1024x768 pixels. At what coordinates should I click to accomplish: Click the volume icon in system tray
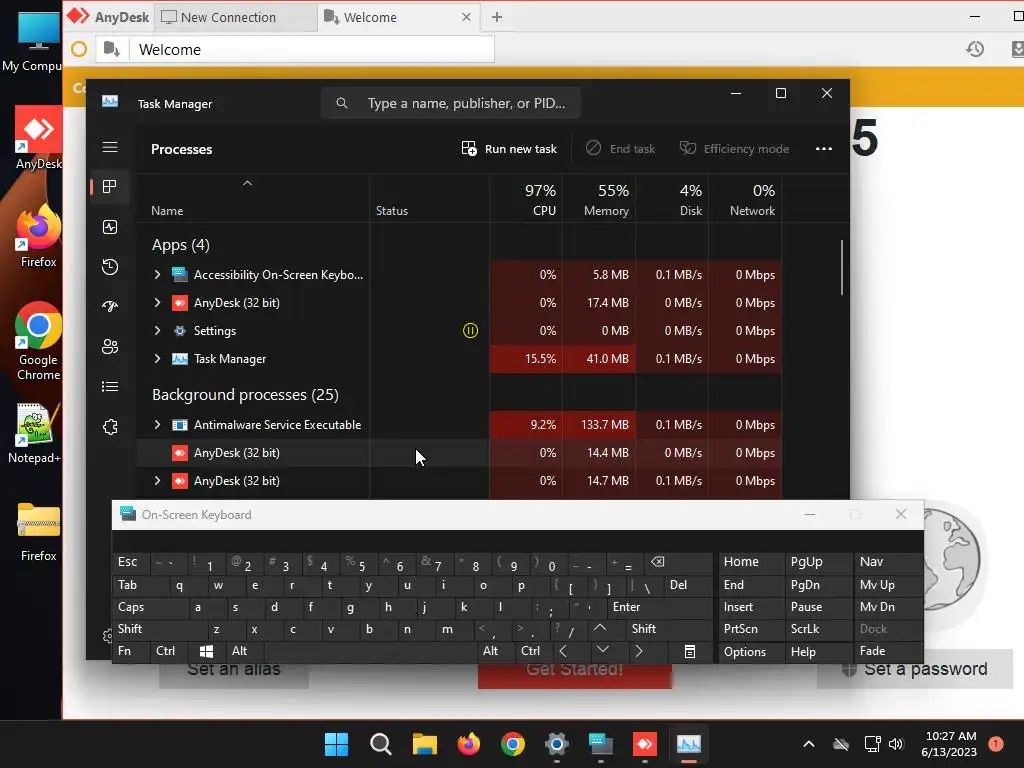tap(896, 744)
